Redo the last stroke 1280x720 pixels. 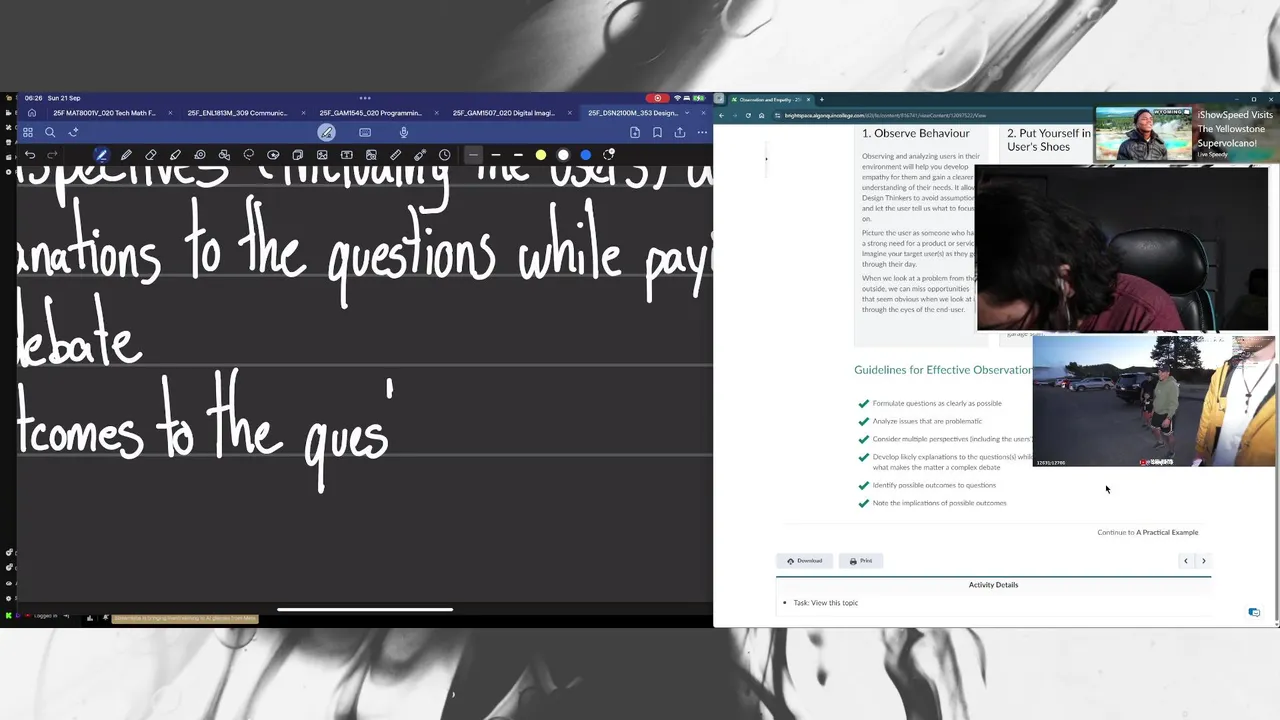(52, 155)
